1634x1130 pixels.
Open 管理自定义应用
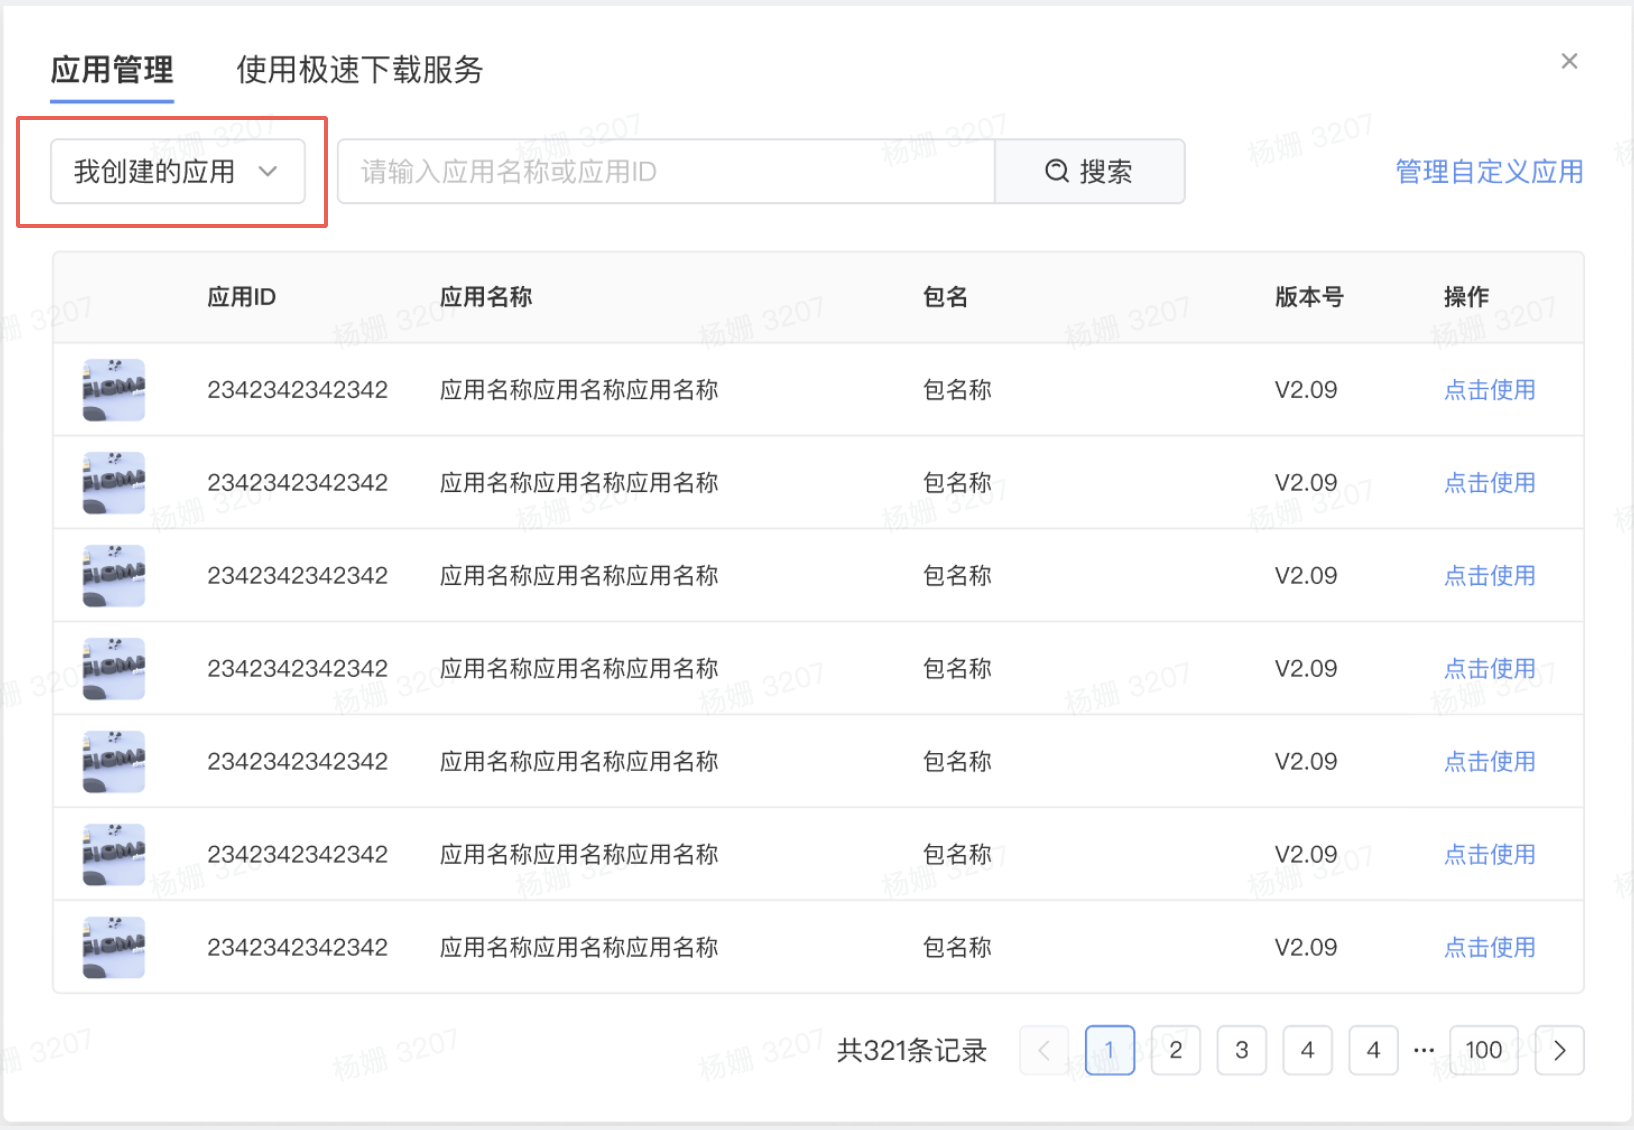pos(1487,171)
